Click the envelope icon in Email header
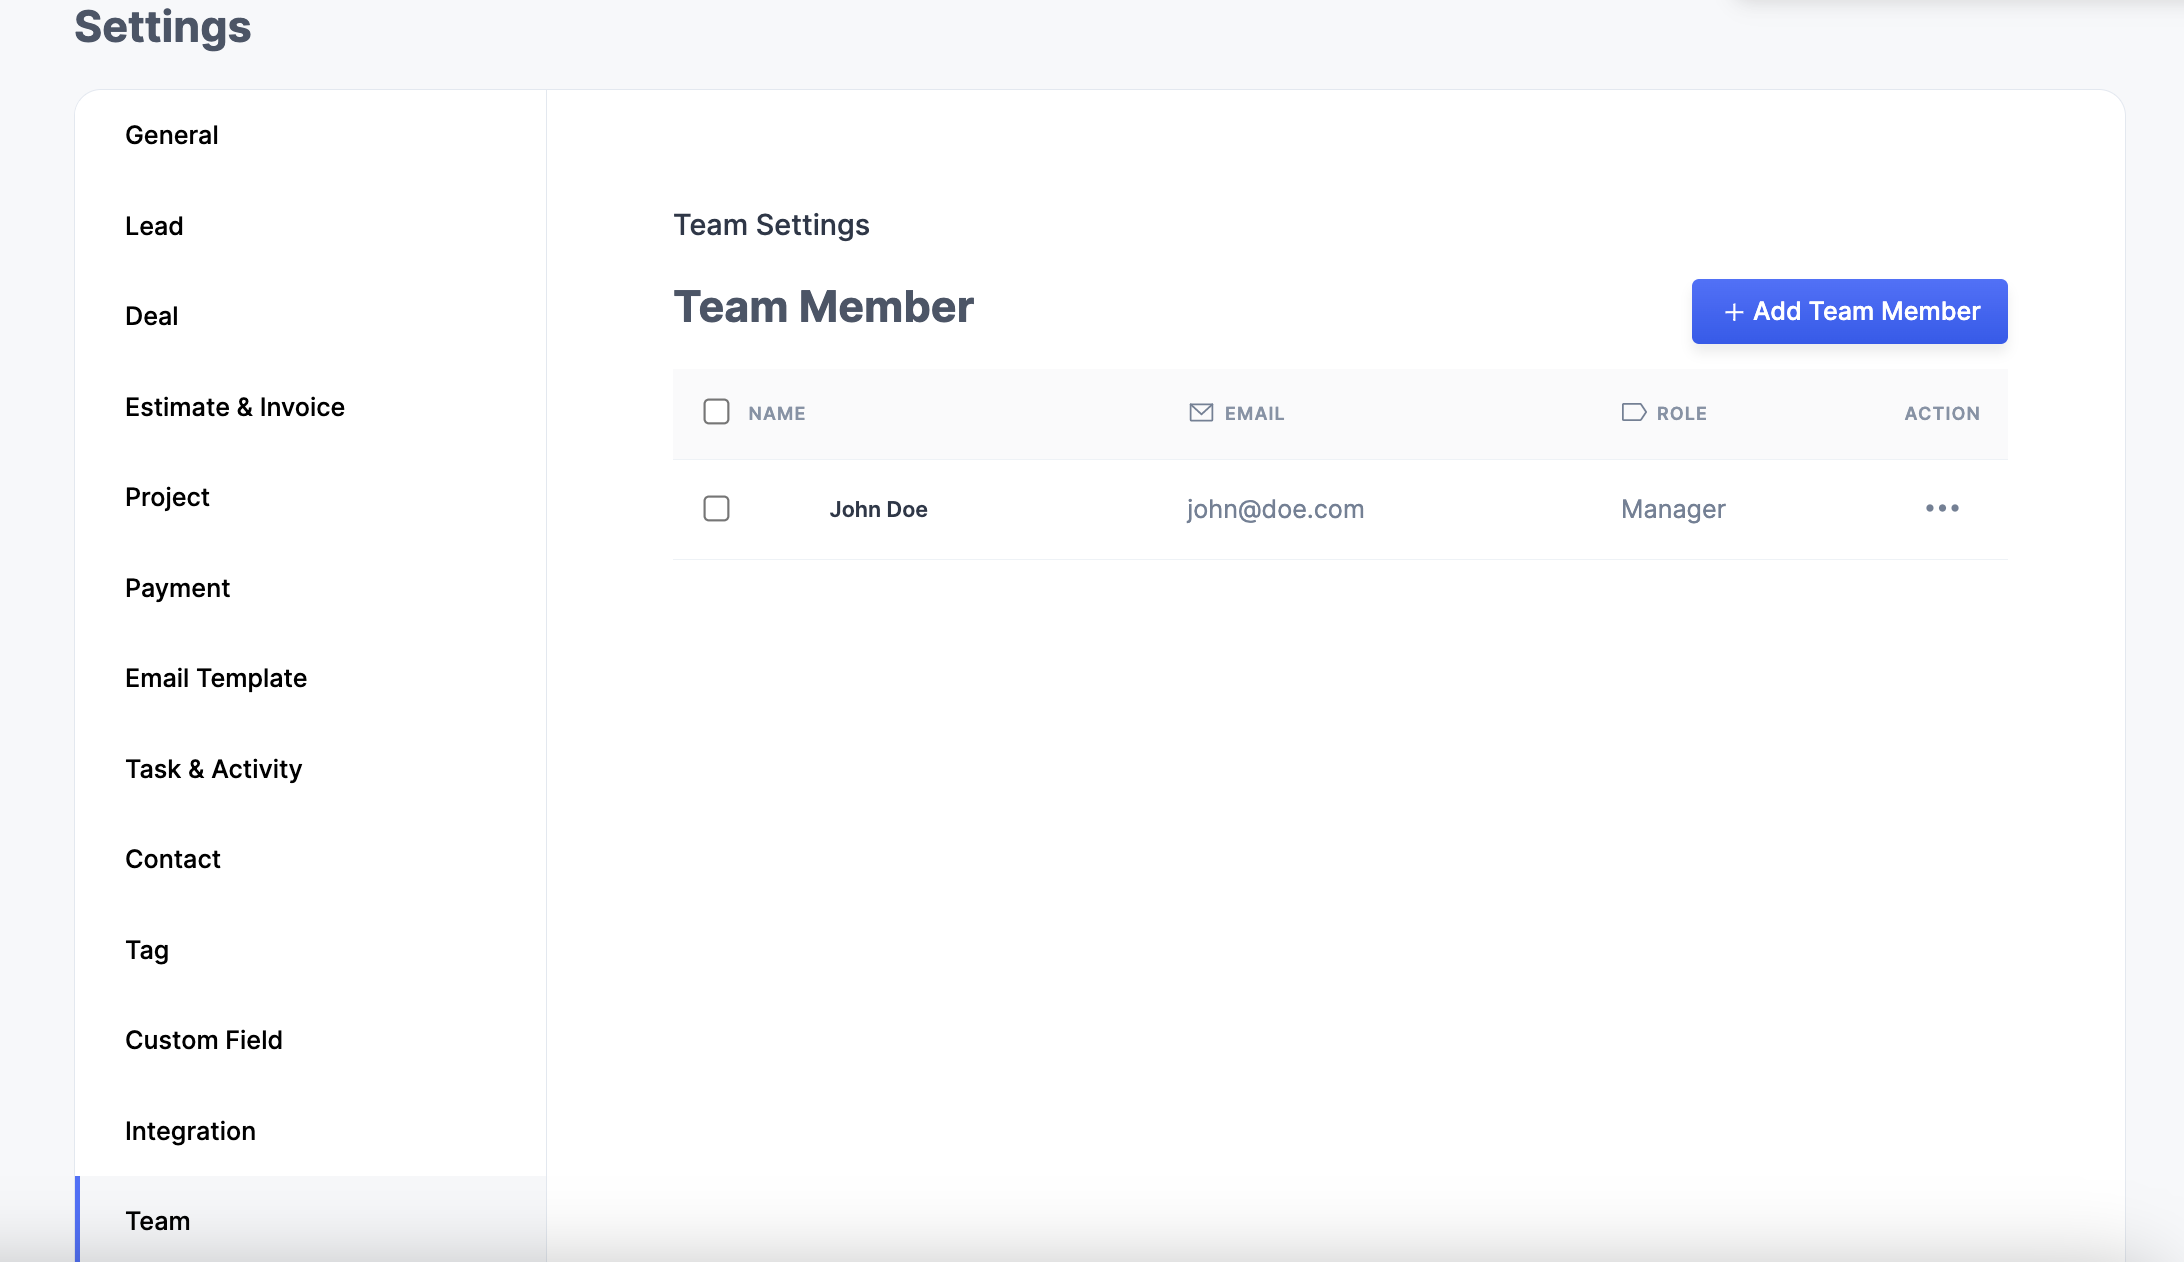The height and width of the screenshot is (1262, 2184). coord(1201,412)
